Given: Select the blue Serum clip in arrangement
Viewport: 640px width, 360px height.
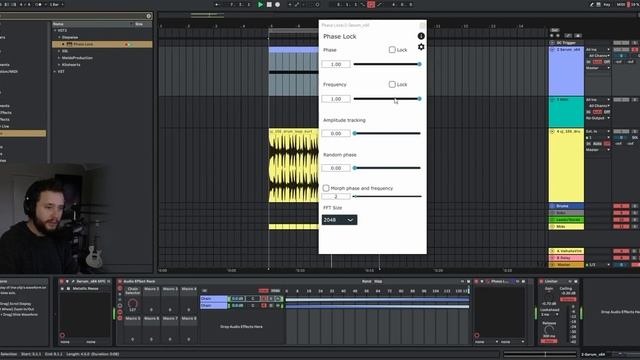Looking at the screenshot, I should (293, 50).
